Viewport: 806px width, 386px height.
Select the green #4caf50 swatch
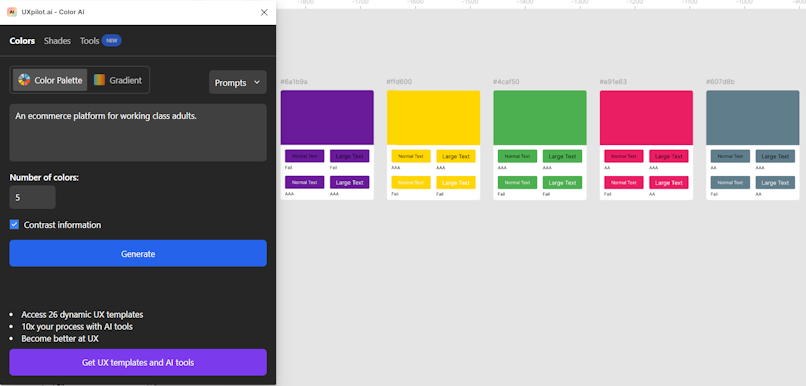point(540,117)
